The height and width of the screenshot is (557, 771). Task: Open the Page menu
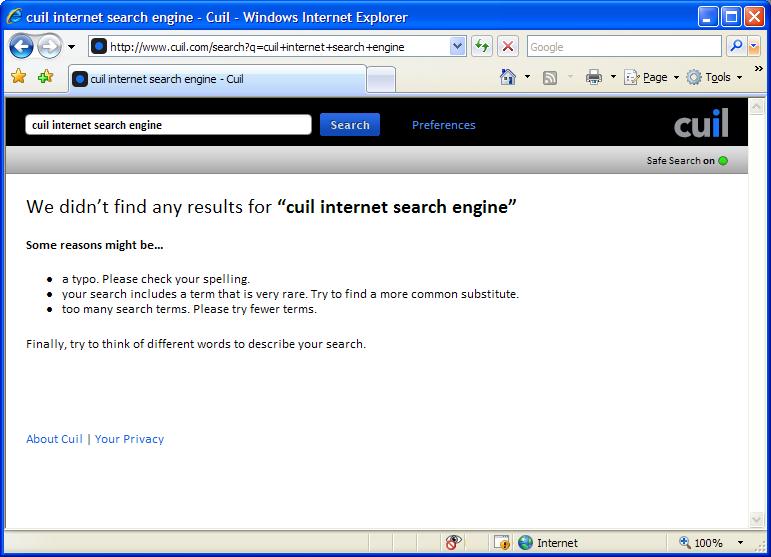(x=652, y=77)
